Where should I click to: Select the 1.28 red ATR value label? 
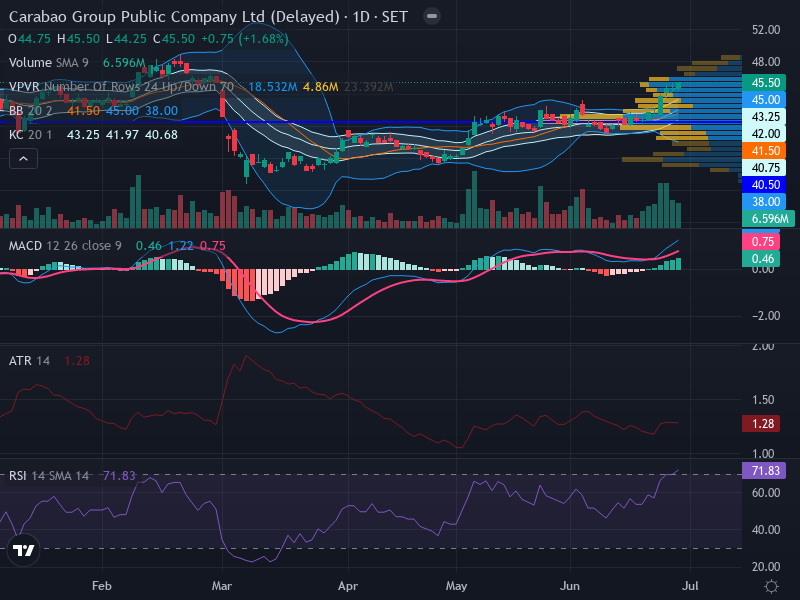coord(761,423)
